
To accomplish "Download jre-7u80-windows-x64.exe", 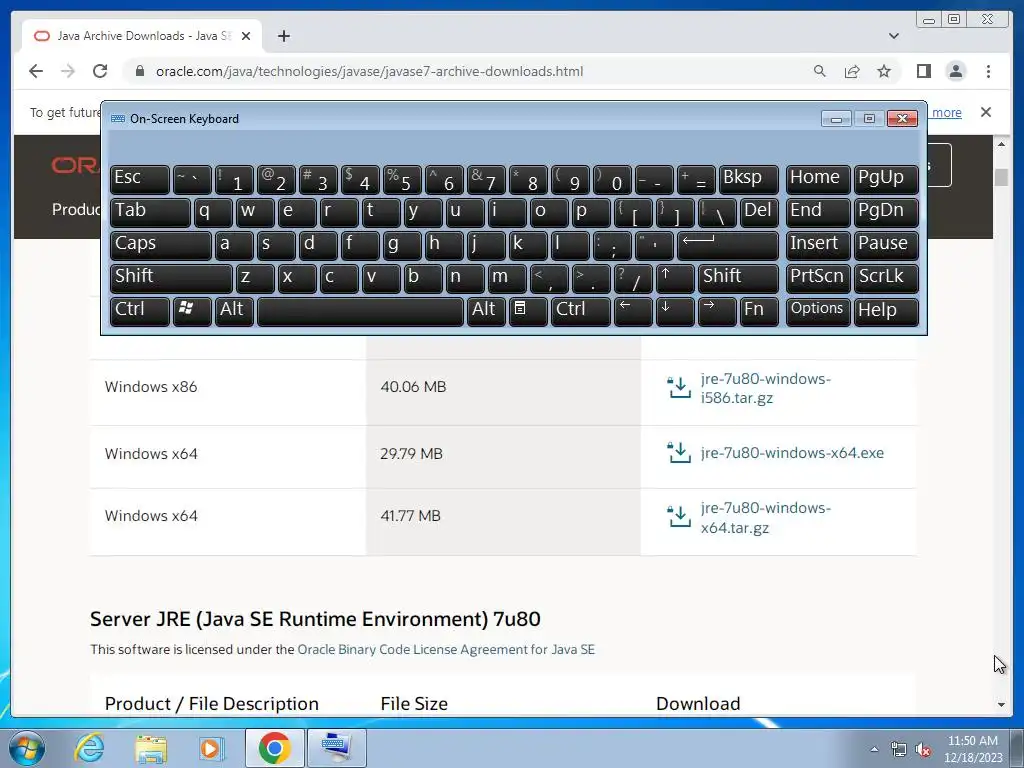I will tap(792, 453).
